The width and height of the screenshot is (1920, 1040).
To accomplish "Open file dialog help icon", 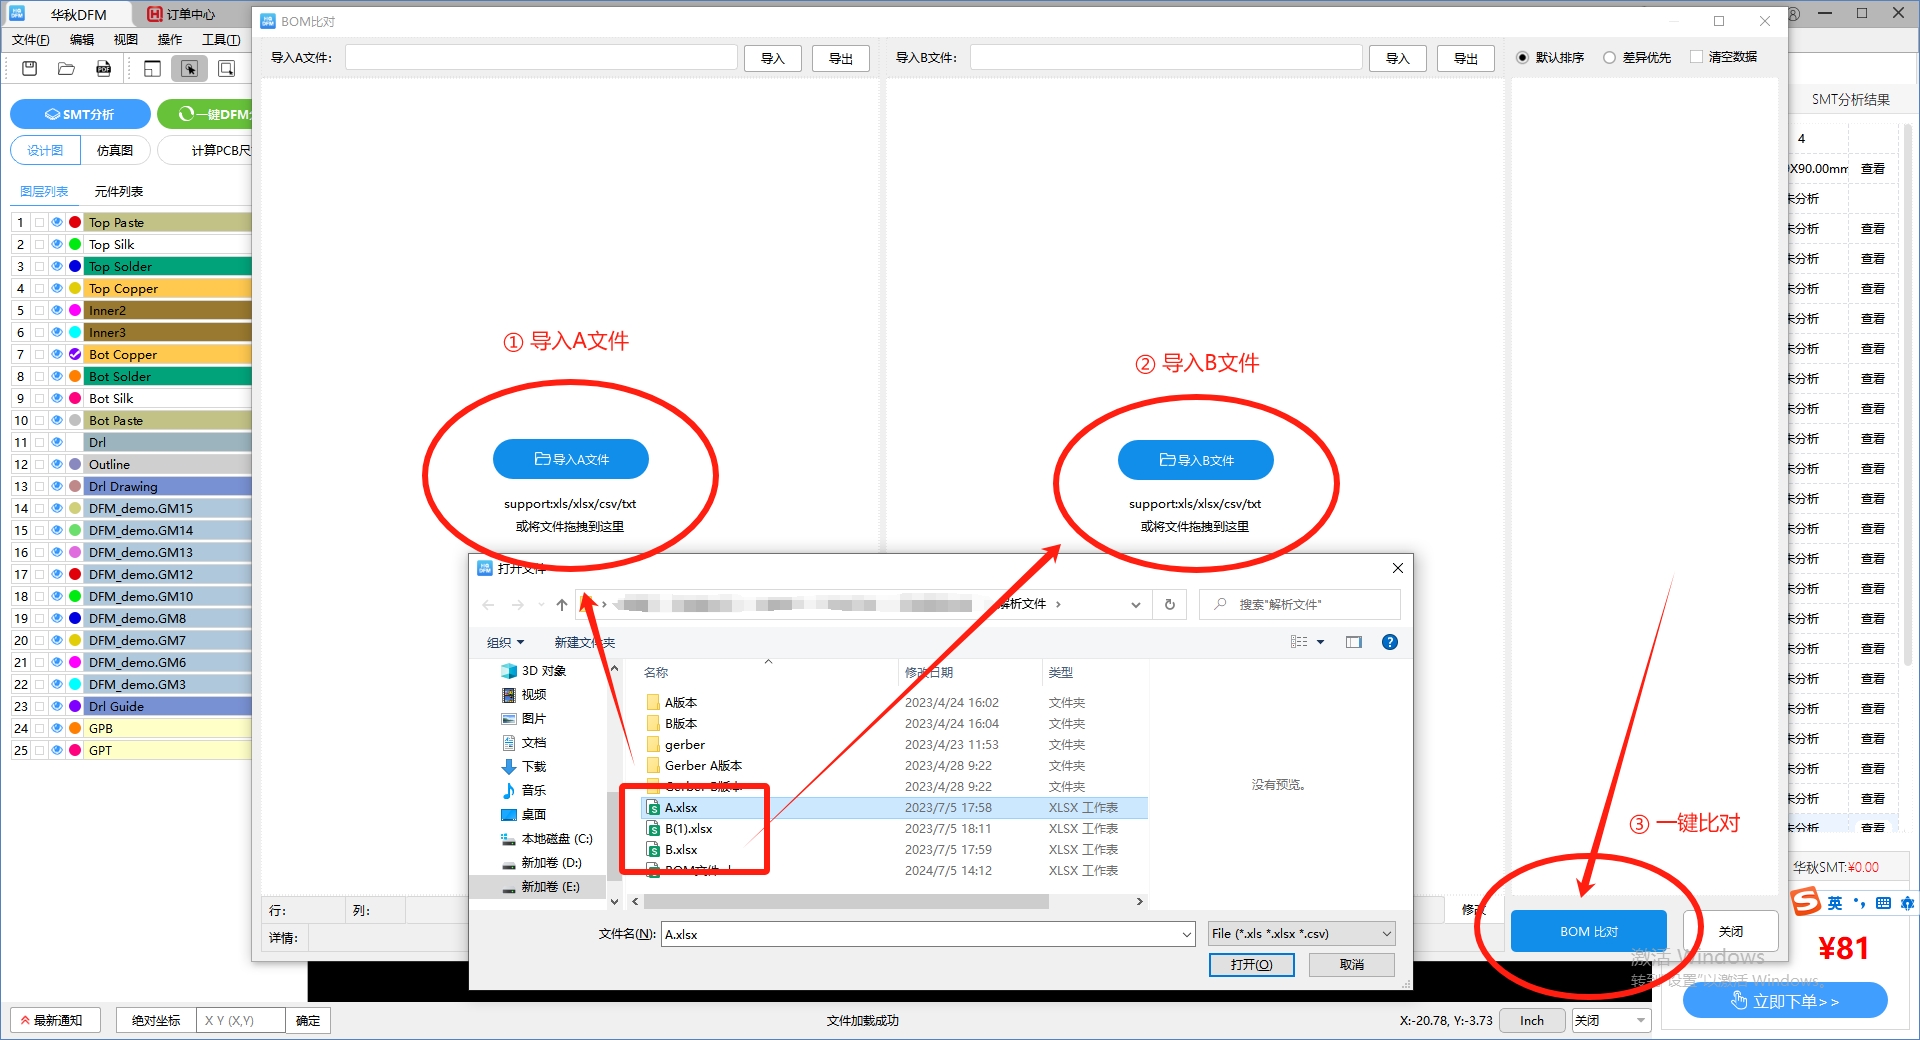I will click(x=1390, y=642).
